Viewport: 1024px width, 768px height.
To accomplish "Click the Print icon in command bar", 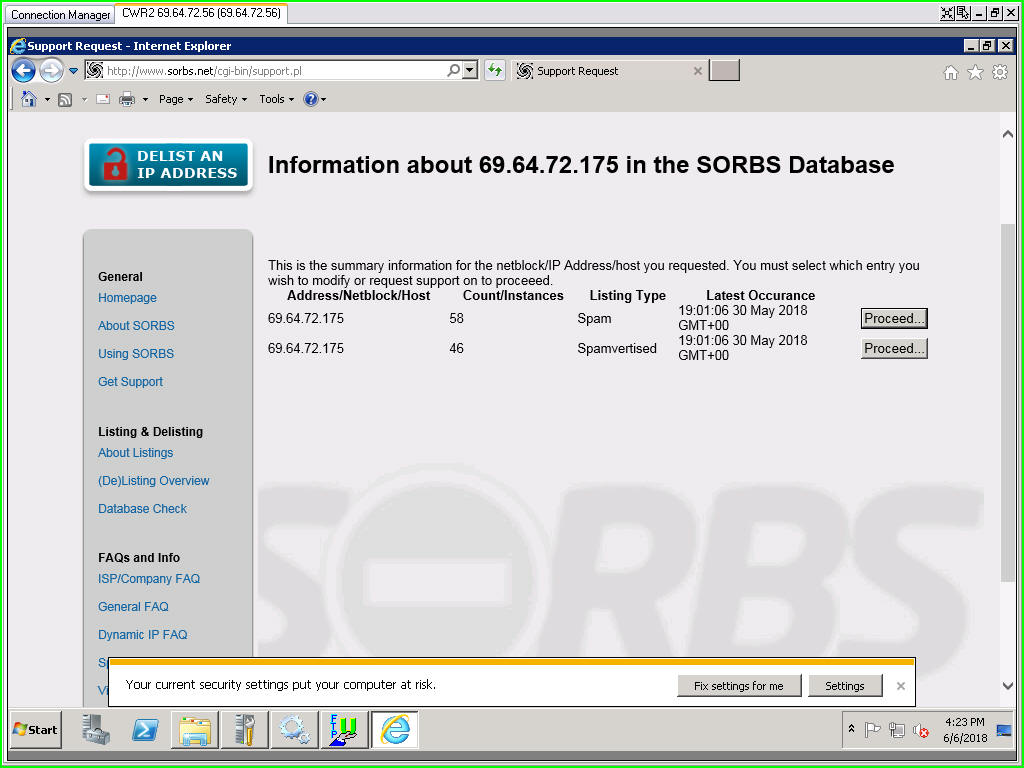I will click(x=127, y=99).
